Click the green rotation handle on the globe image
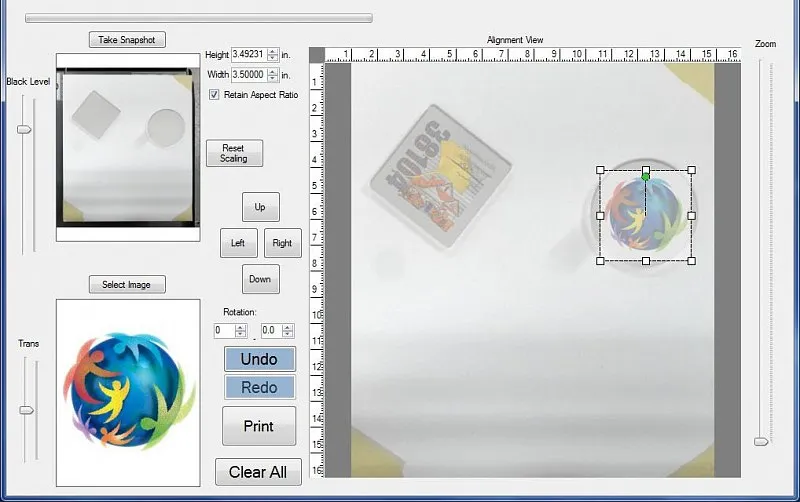The height and width of the screenshot is (502, 800). (646, 177)
